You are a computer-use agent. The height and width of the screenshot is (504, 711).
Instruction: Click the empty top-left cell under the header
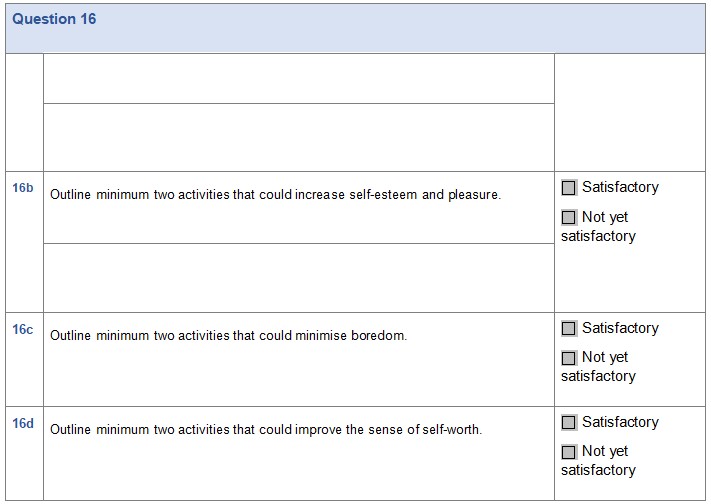[24, 111]
